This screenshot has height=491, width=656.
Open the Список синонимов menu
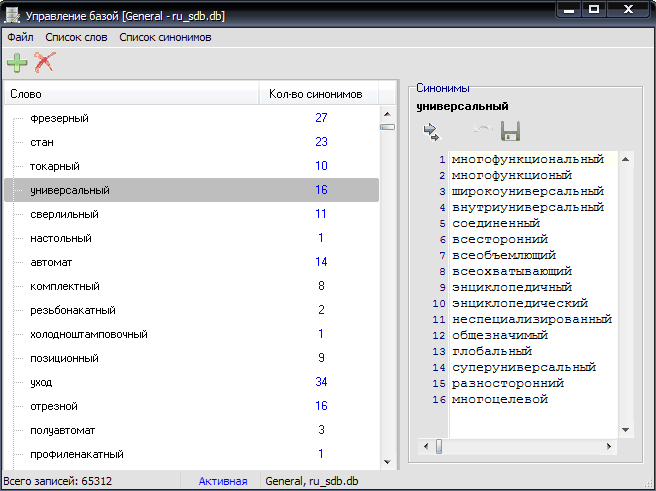[165, 37]
